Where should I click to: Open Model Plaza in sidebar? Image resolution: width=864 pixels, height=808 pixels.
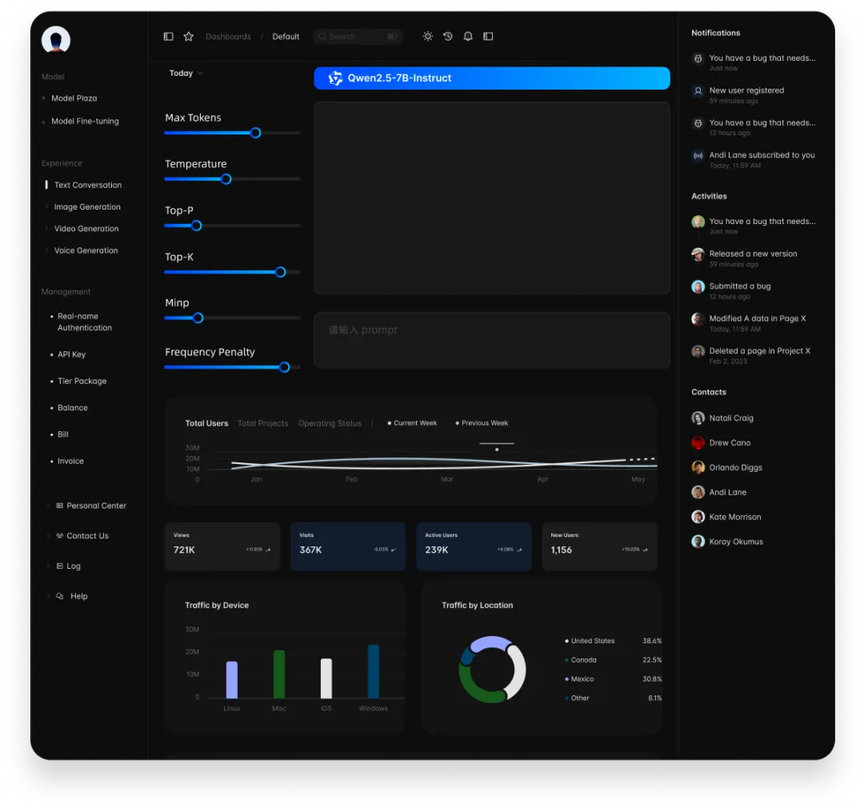tap(74, 98)
